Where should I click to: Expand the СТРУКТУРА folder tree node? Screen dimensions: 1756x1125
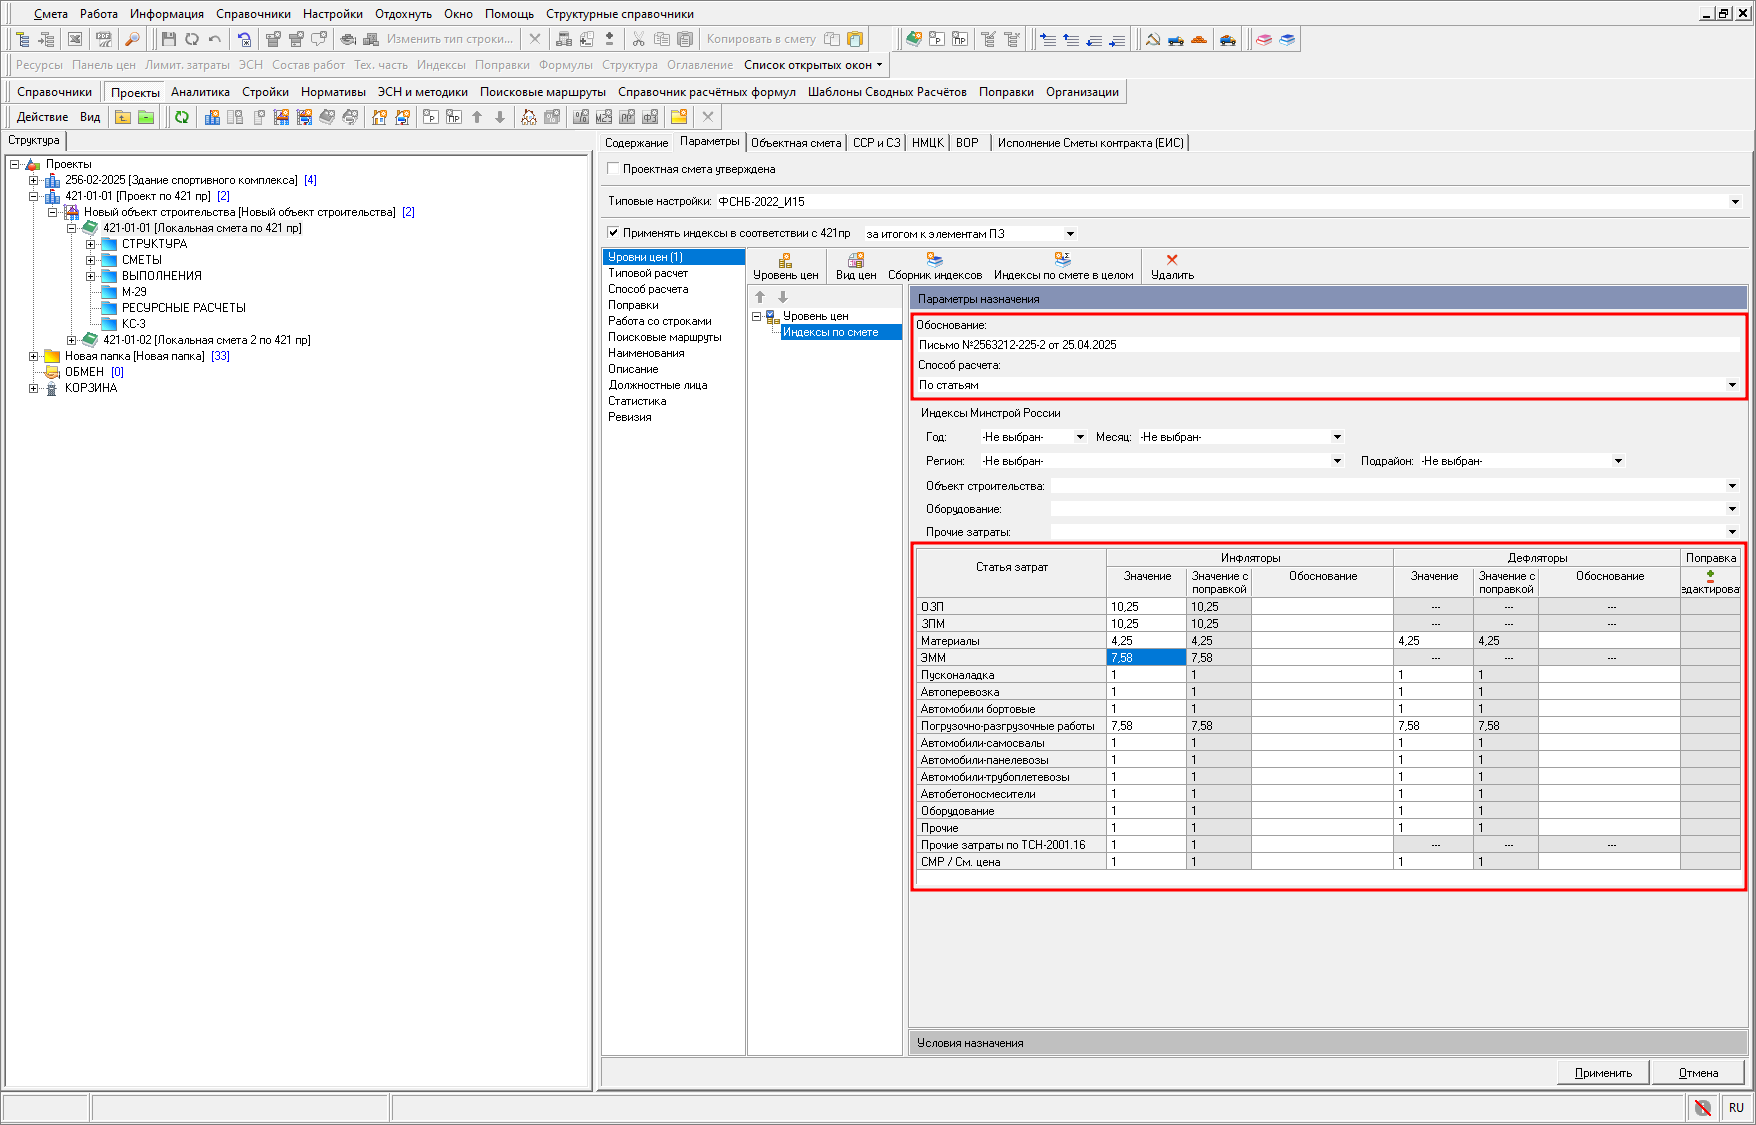click(90, 244)
